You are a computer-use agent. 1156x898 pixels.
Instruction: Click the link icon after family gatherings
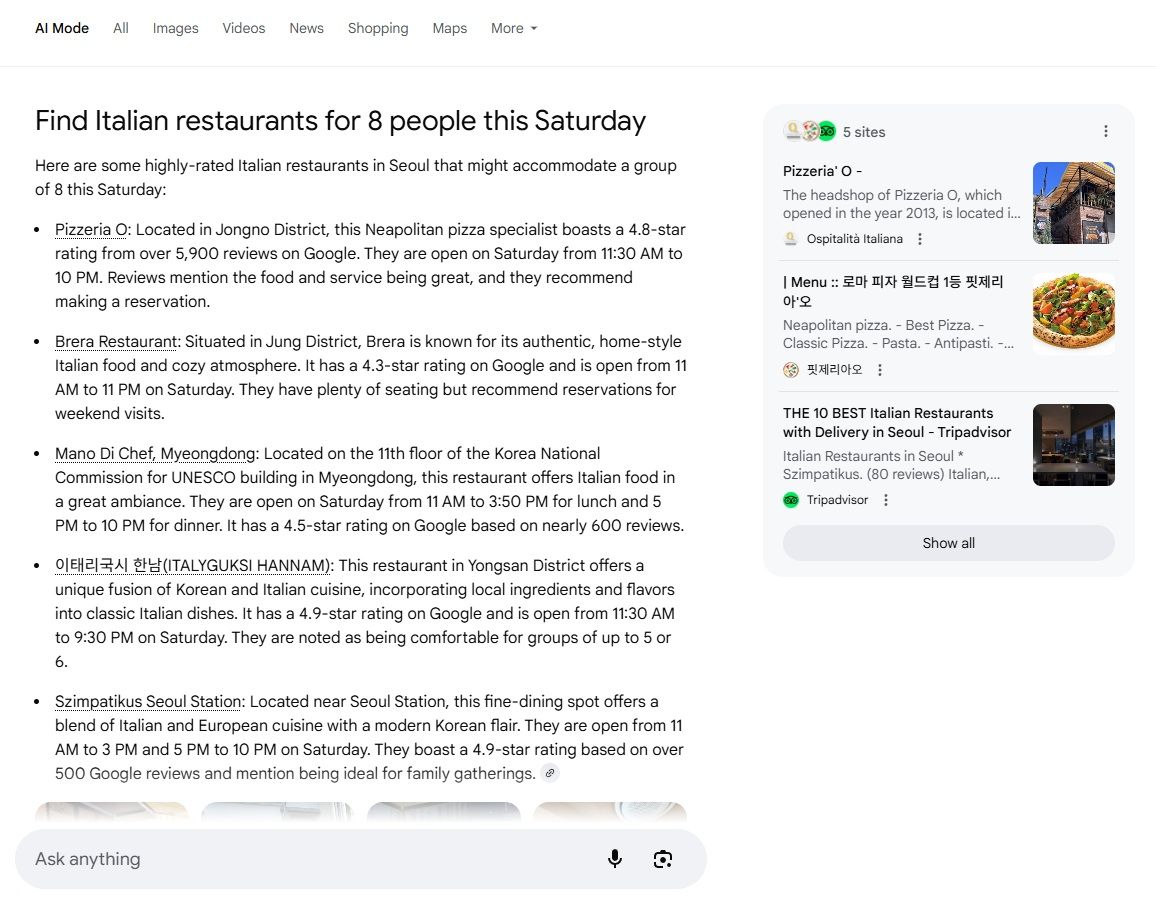click(x=550, y=773)
